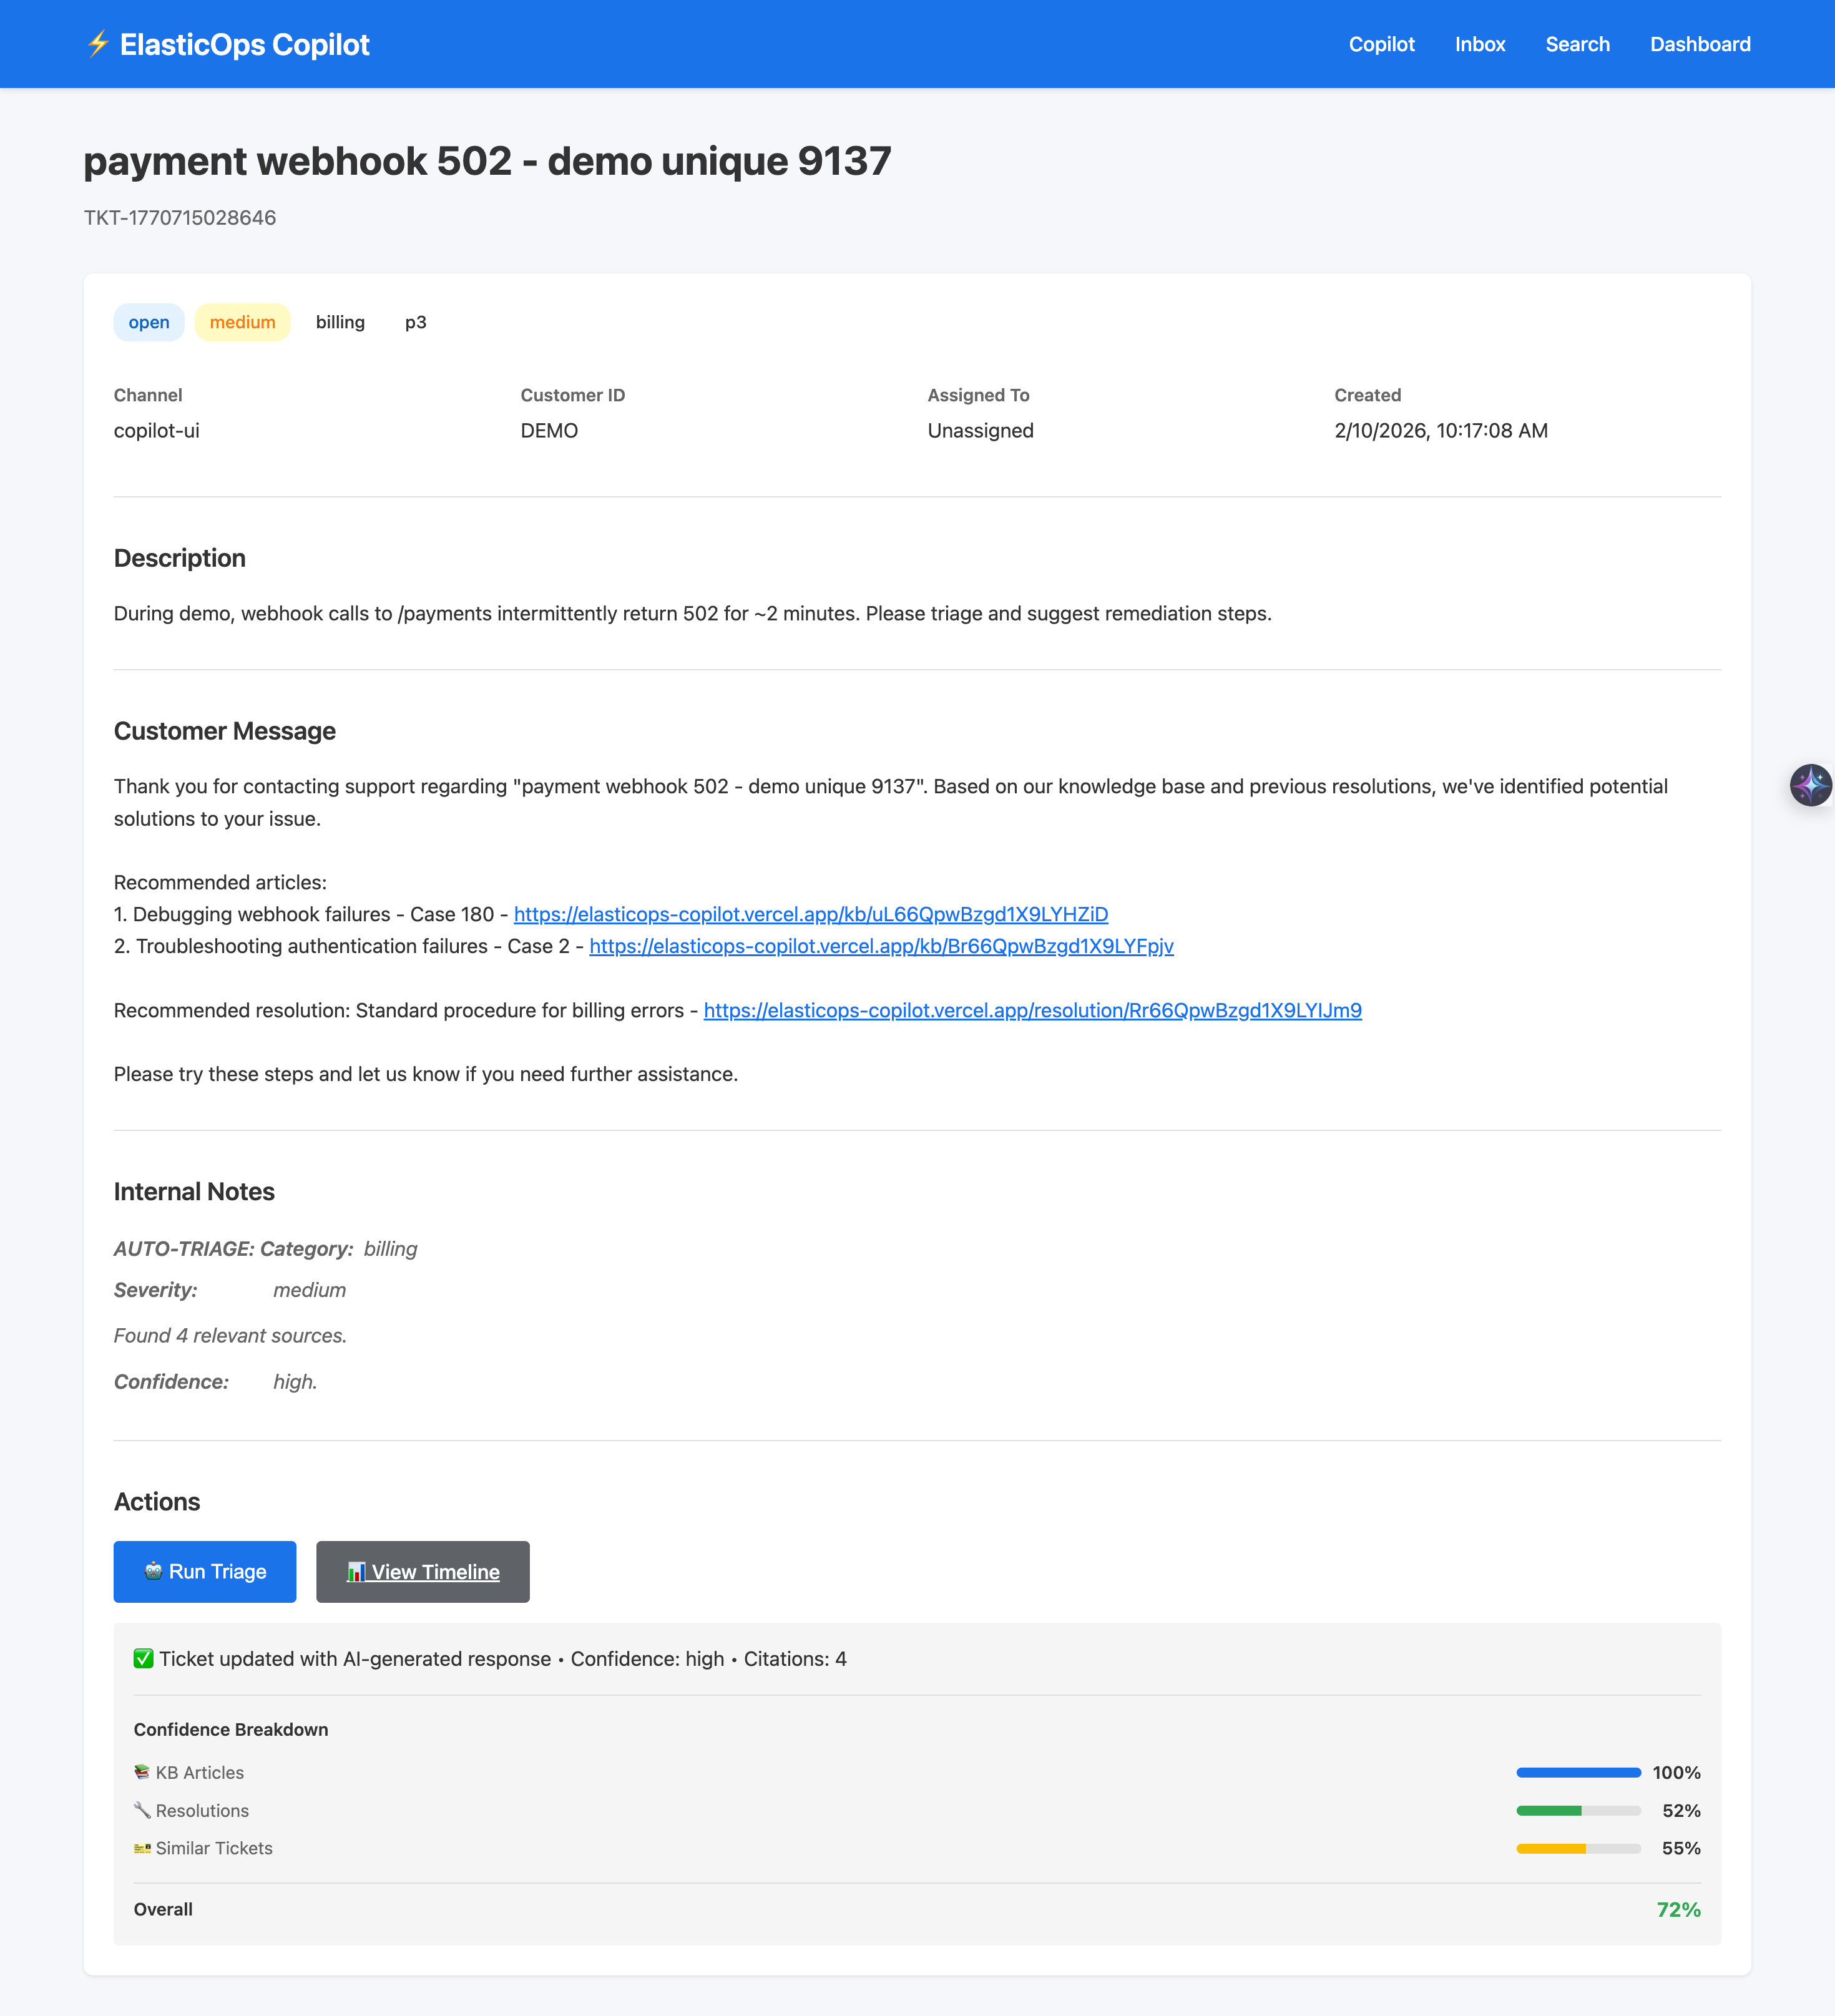Click the medium severity badge
Screen dimensions: 1835x2016
242,322
